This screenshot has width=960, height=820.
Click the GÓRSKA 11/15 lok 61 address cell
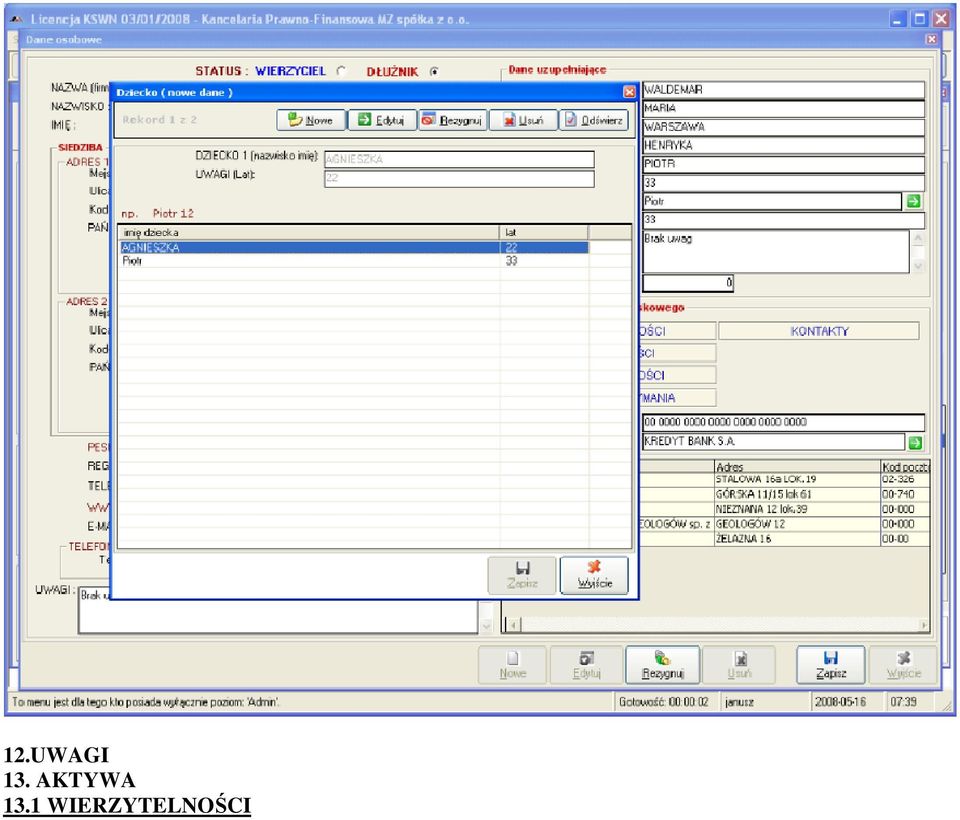797,494
